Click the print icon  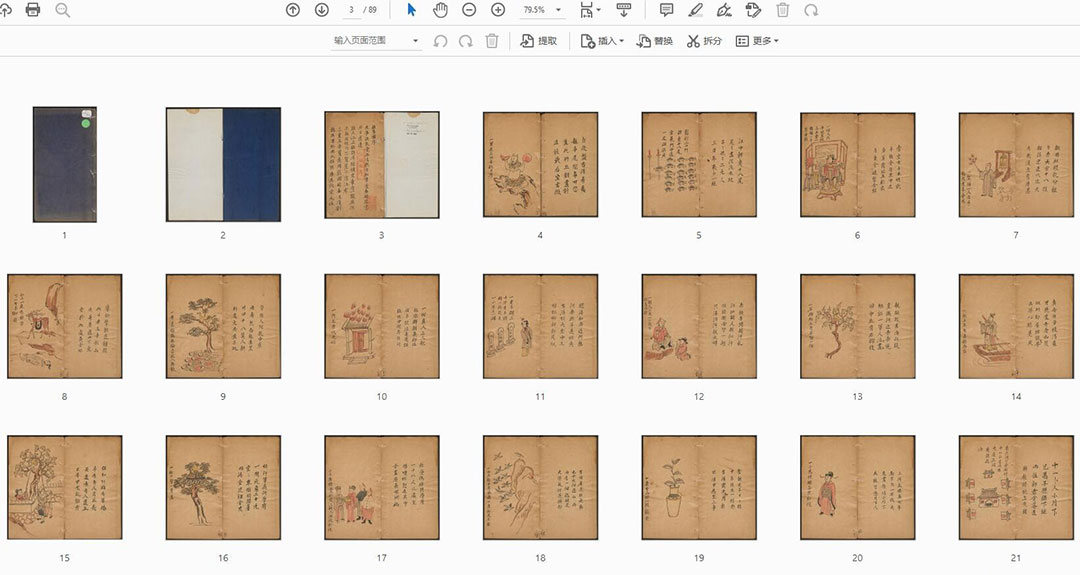[33, 10]
